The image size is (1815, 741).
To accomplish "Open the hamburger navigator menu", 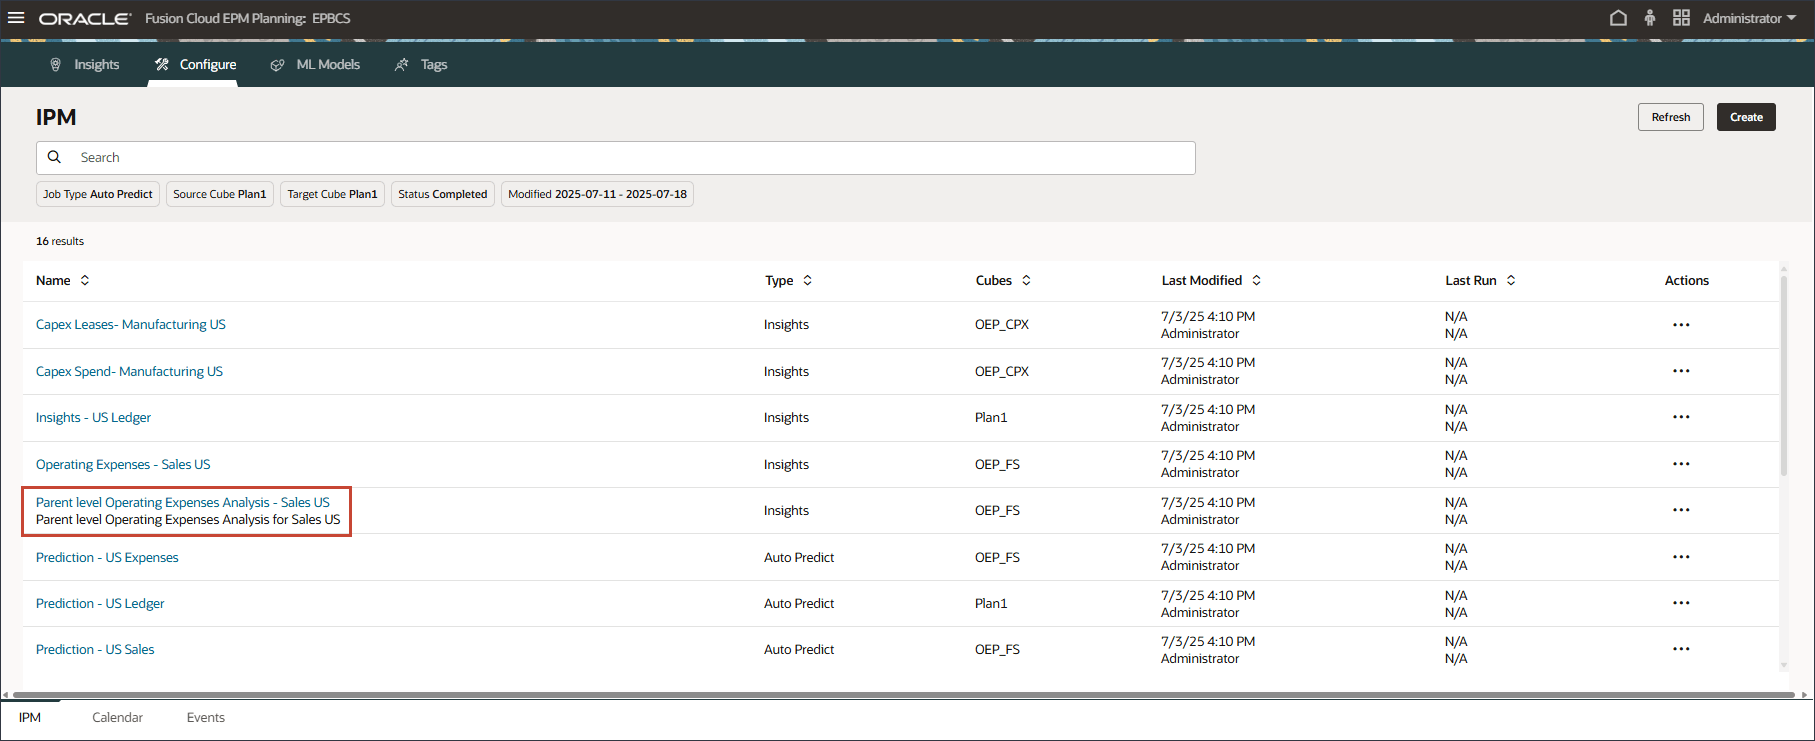I will click(x=16, y=18).
